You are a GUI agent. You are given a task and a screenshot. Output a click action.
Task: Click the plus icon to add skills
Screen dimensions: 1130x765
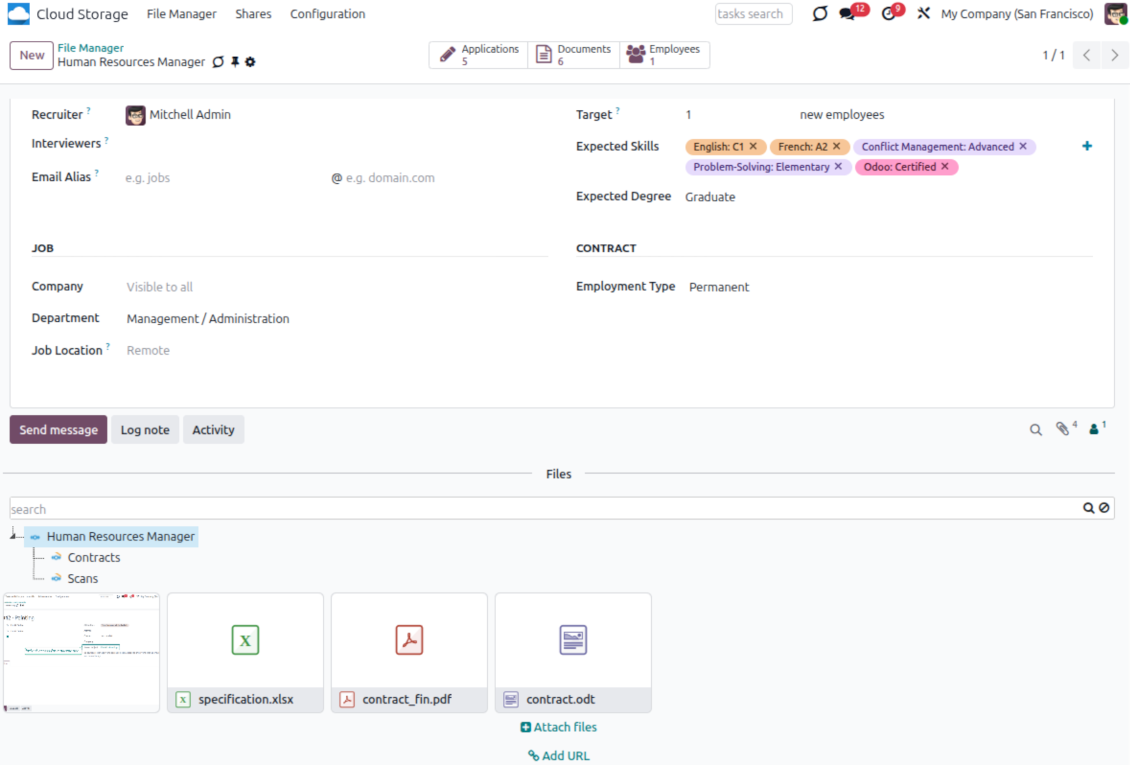(1087, 146)
